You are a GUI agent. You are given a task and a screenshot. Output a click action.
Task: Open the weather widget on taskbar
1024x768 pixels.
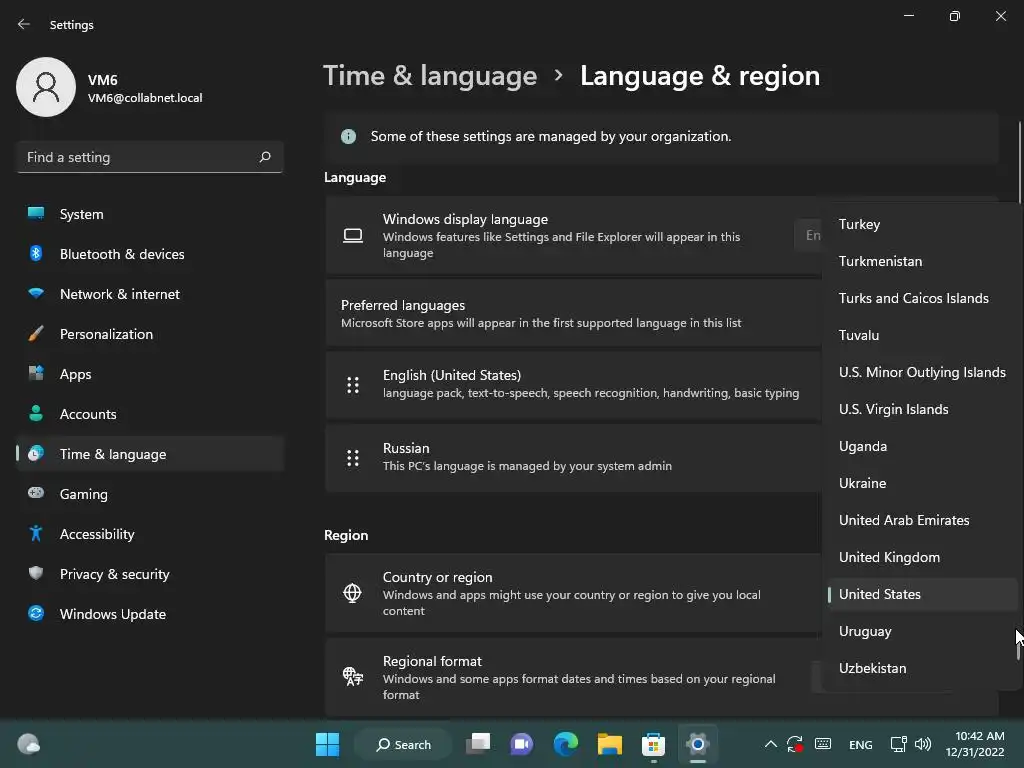pyautogui.click(x=29, y=744)
